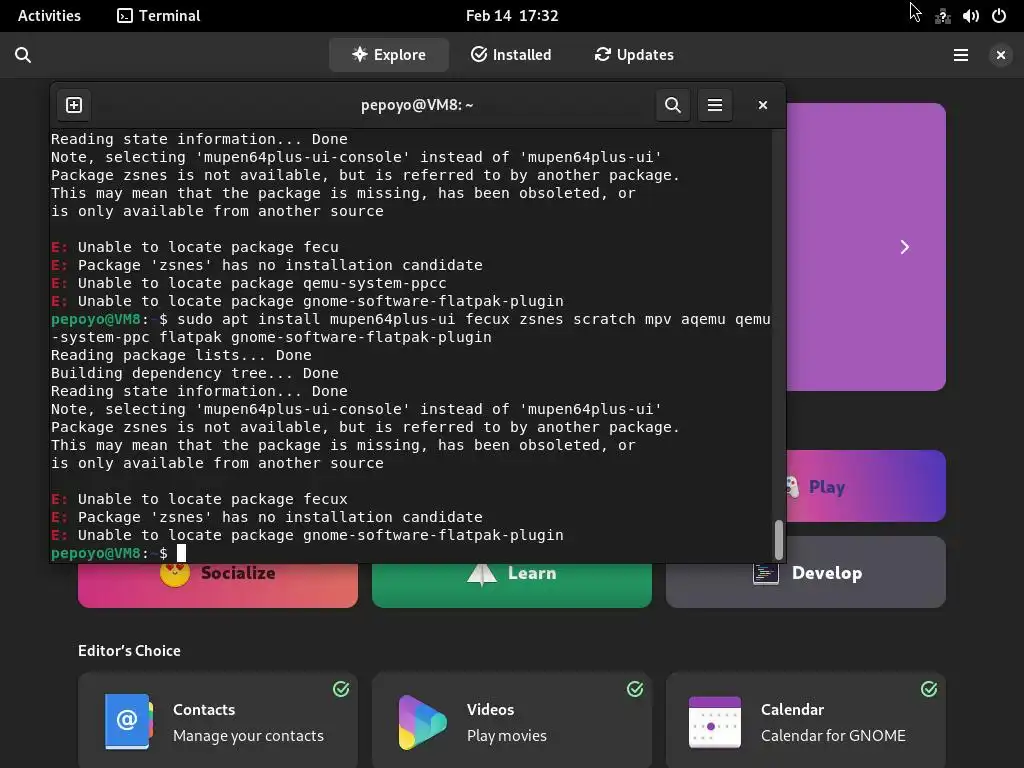This screenshot has height=768, width=1024.
Task: Click the Contacts installed checkmark
Action: pyautogui.click(x=341, y=689)
